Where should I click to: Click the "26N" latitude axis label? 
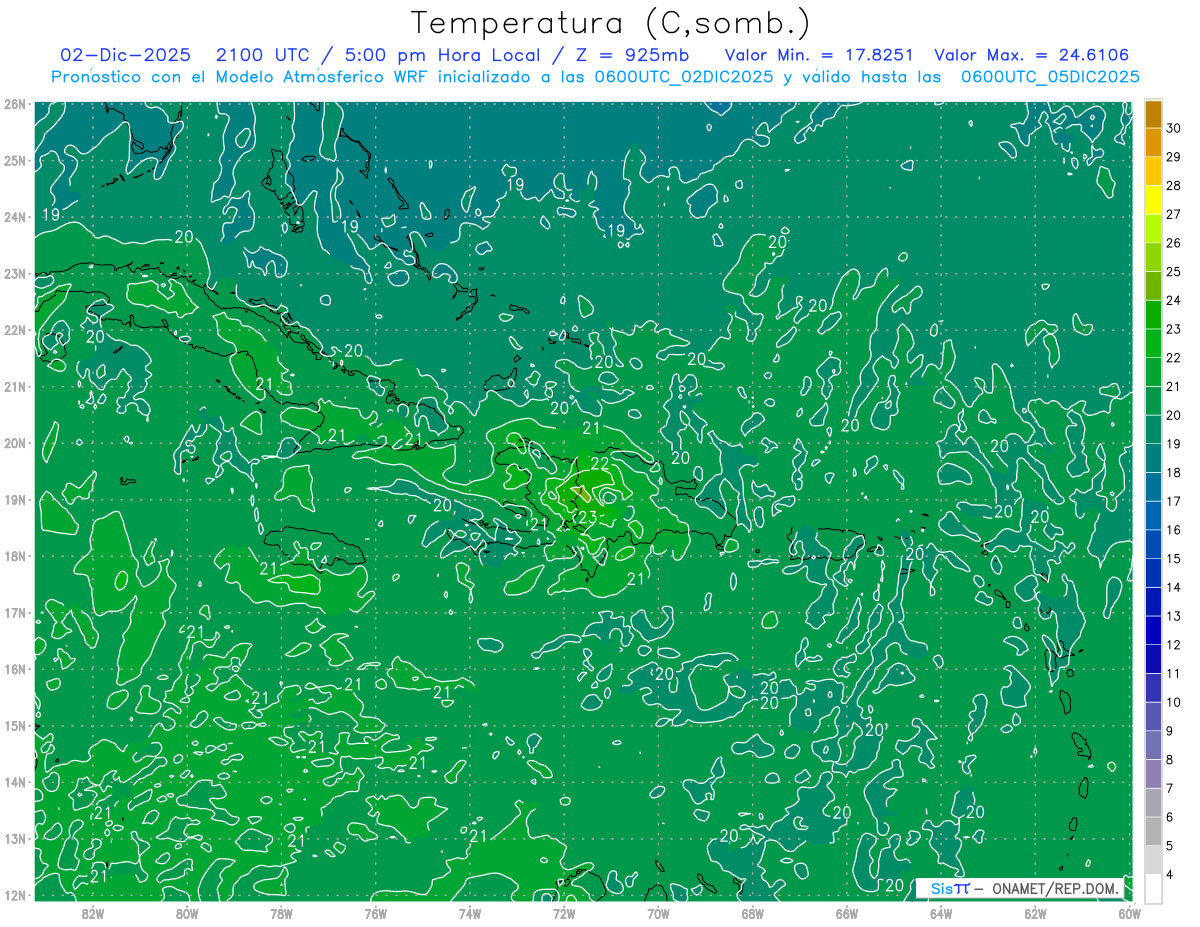[15, 104]
